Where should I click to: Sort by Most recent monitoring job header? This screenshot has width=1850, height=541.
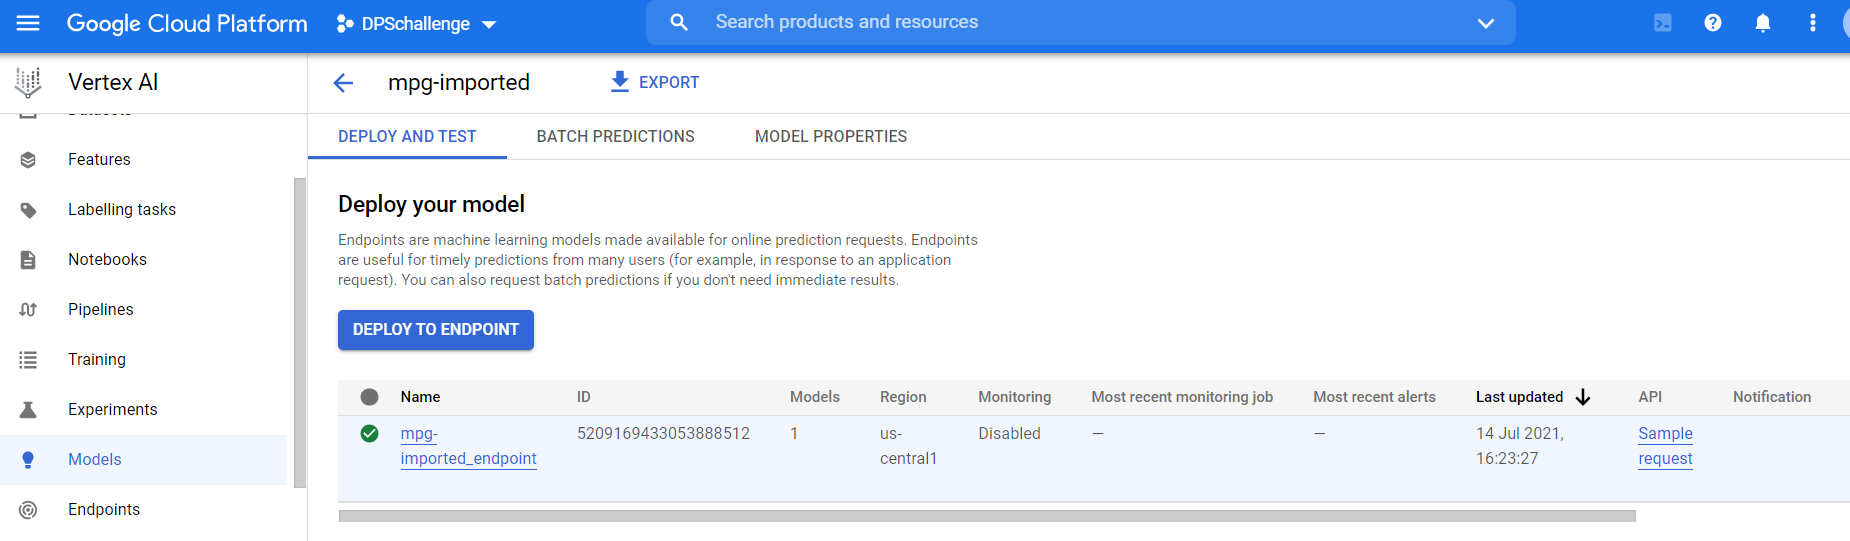1182,397
